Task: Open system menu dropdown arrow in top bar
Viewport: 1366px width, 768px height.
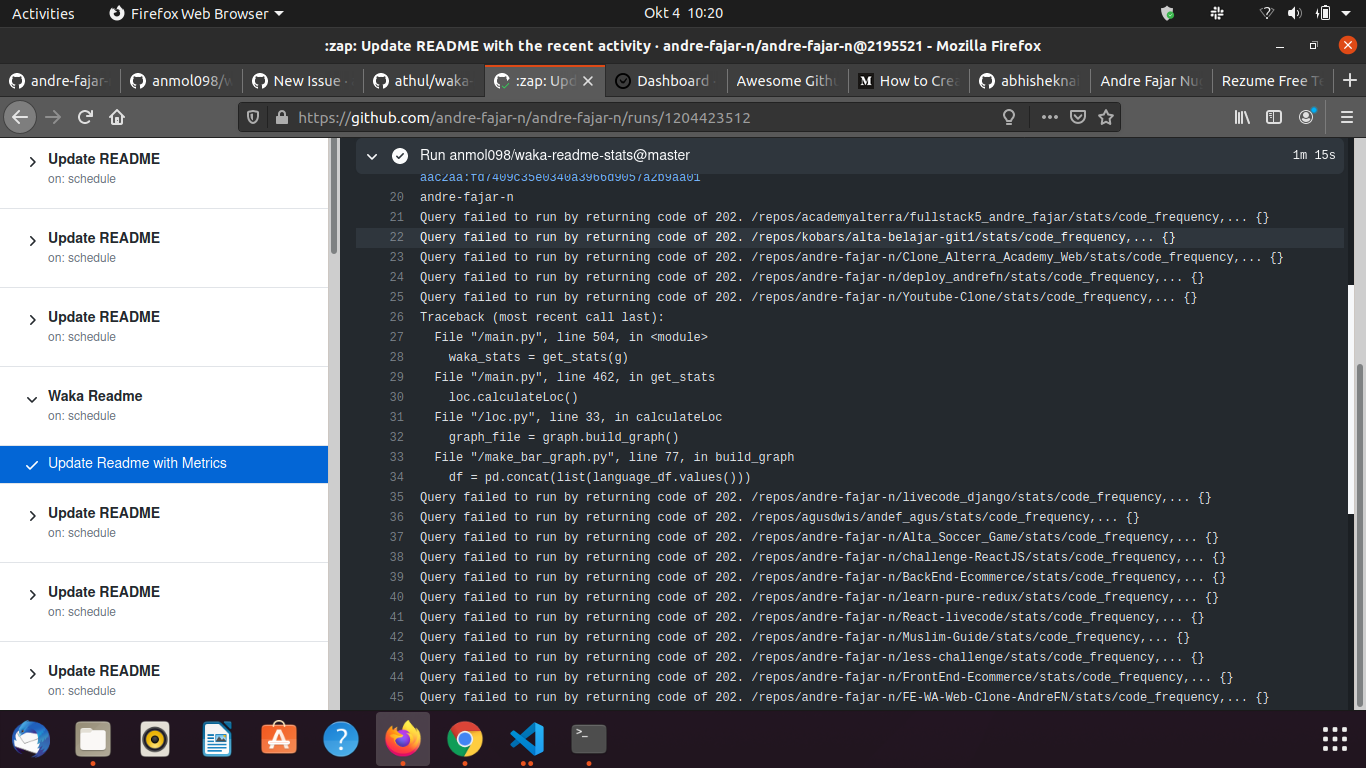Action: click(x=1348, y=13)
